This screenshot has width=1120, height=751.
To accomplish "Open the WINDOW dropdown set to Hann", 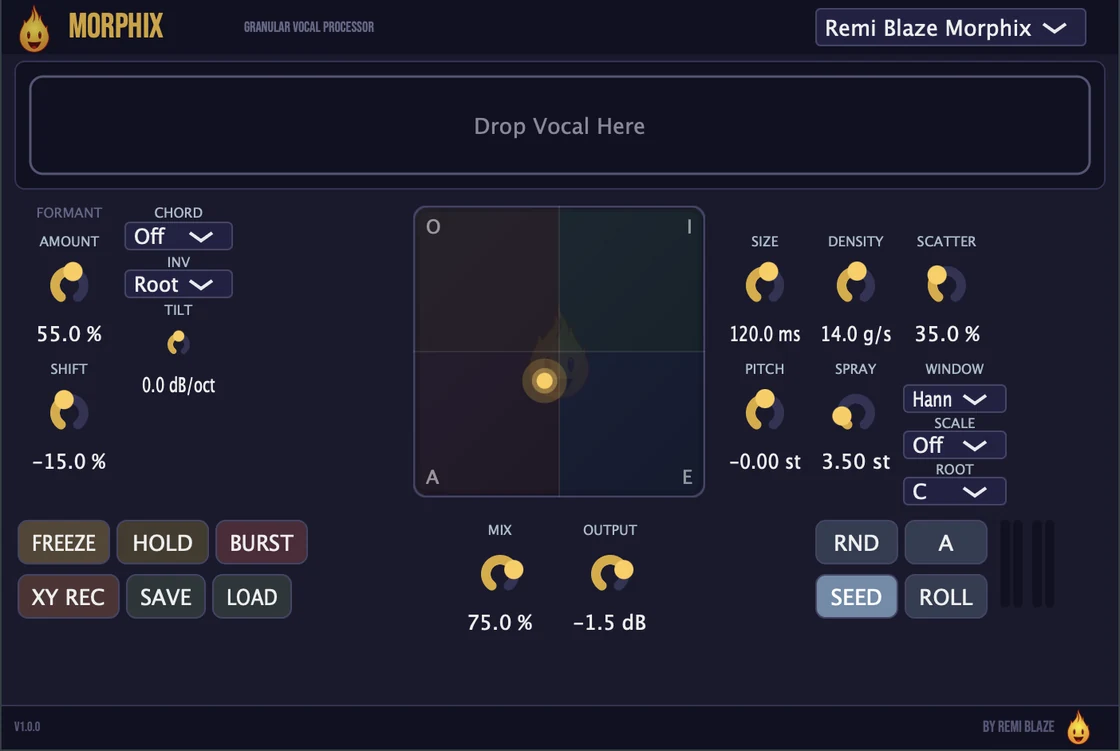I will [x=954, y=399].
